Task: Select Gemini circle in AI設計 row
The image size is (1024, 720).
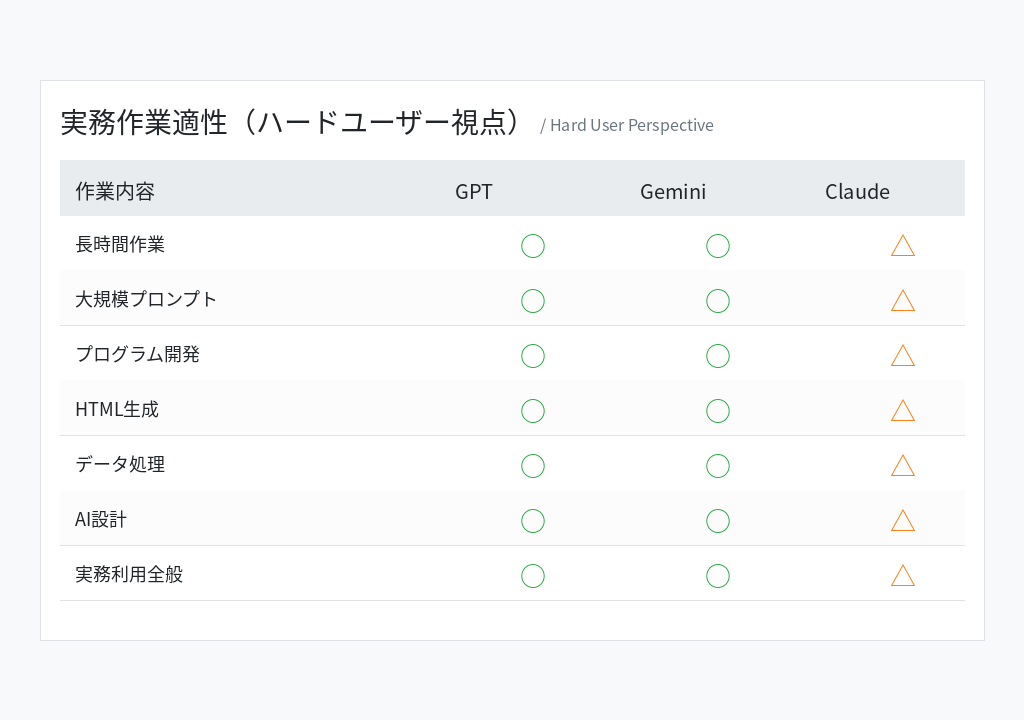Action: [718, 521]
